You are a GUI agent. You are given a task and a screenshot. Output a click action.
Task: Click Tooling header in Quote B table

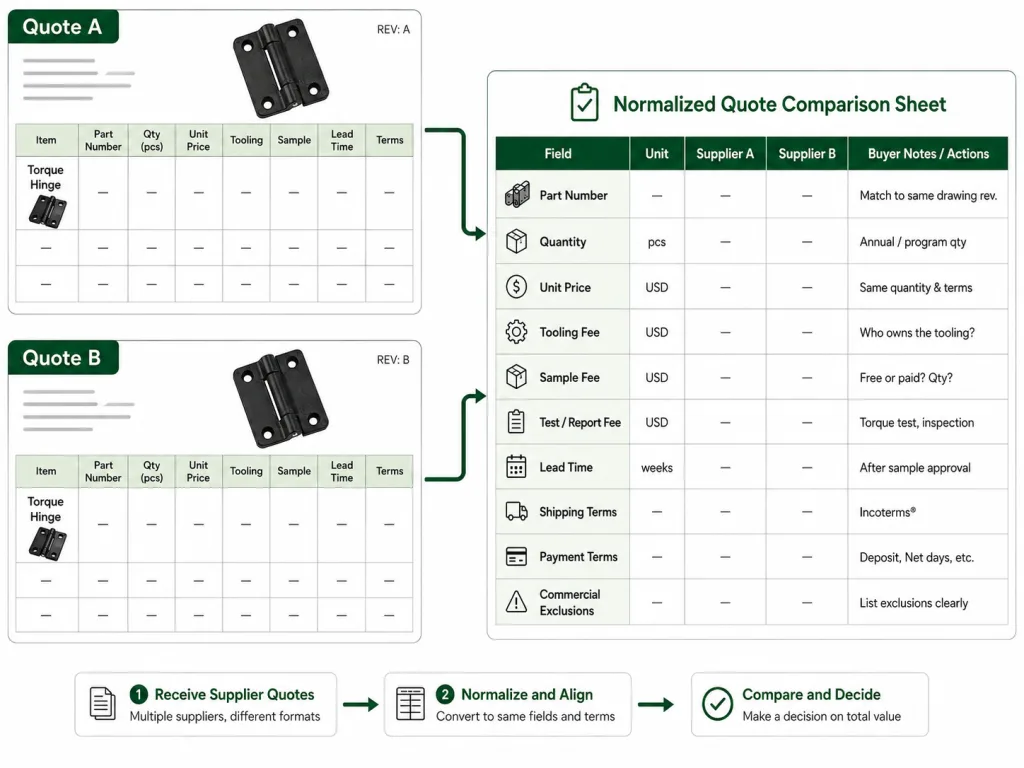(246, 471)
